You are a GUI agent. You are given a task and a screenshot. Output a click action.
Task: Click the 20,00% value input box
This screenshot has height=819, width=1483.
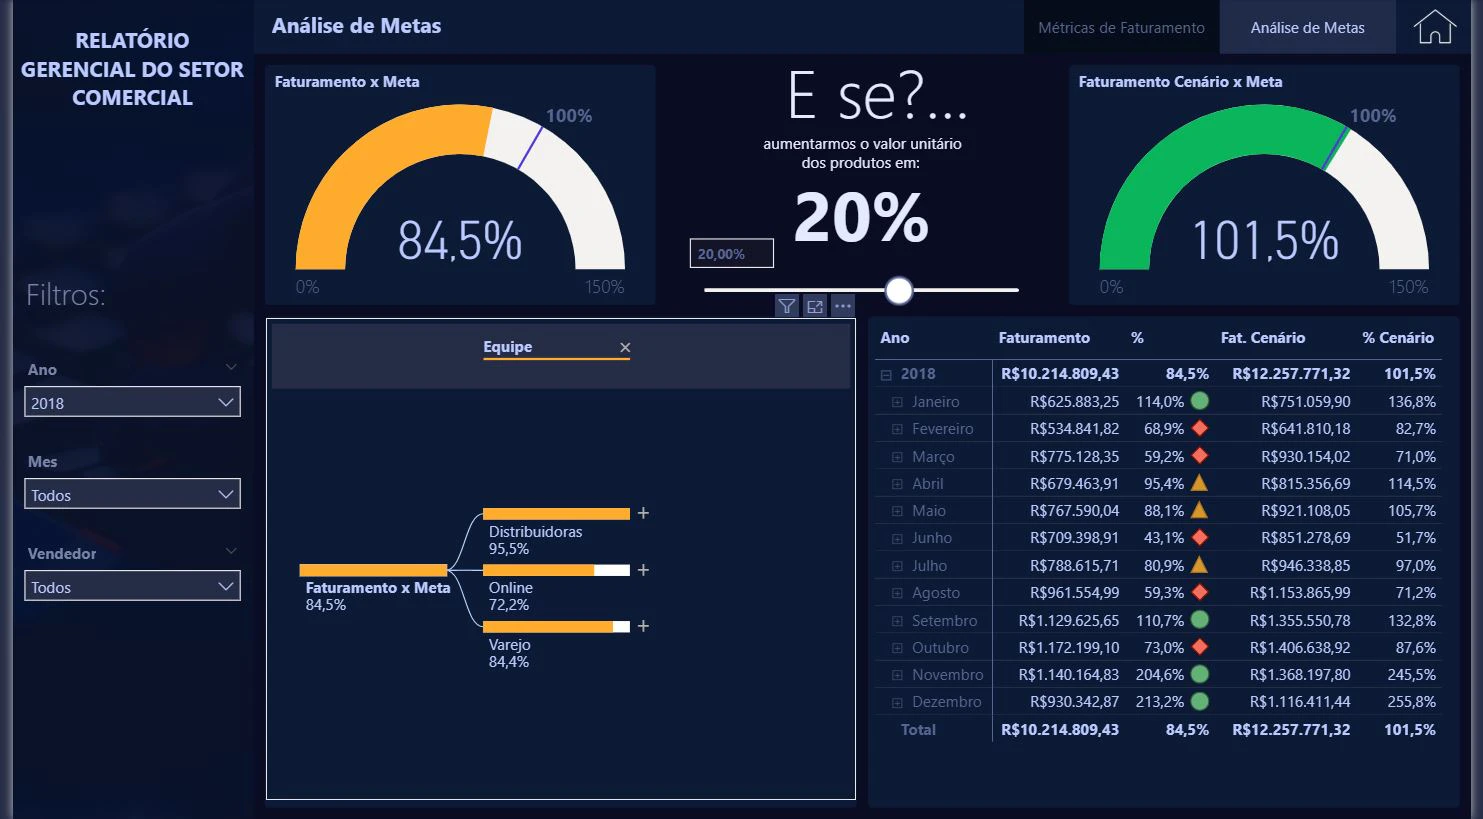click(731, 254)
